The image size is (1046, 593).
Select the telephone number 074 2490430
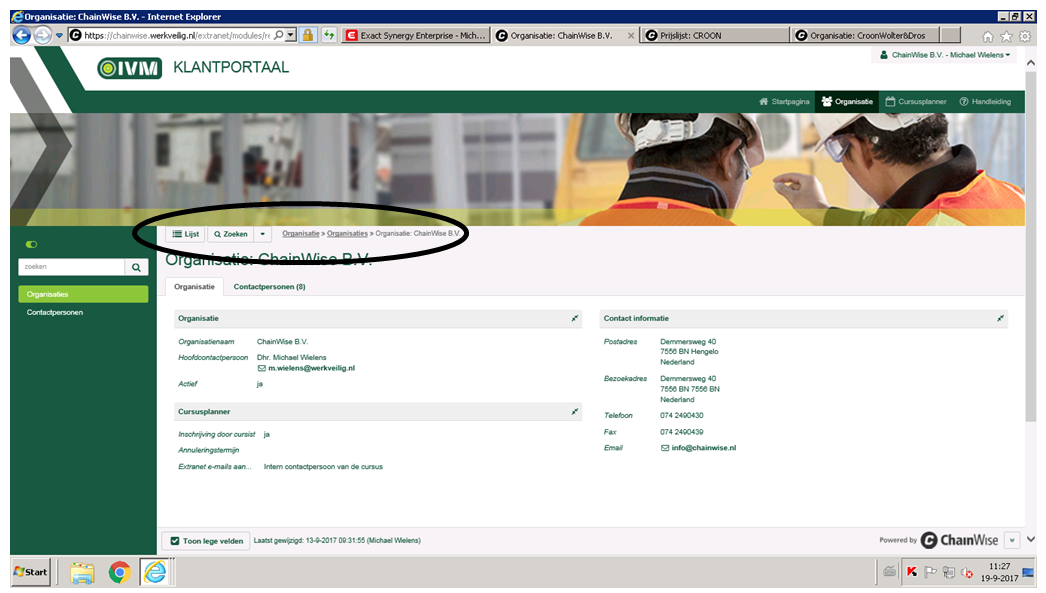(682, 416)
